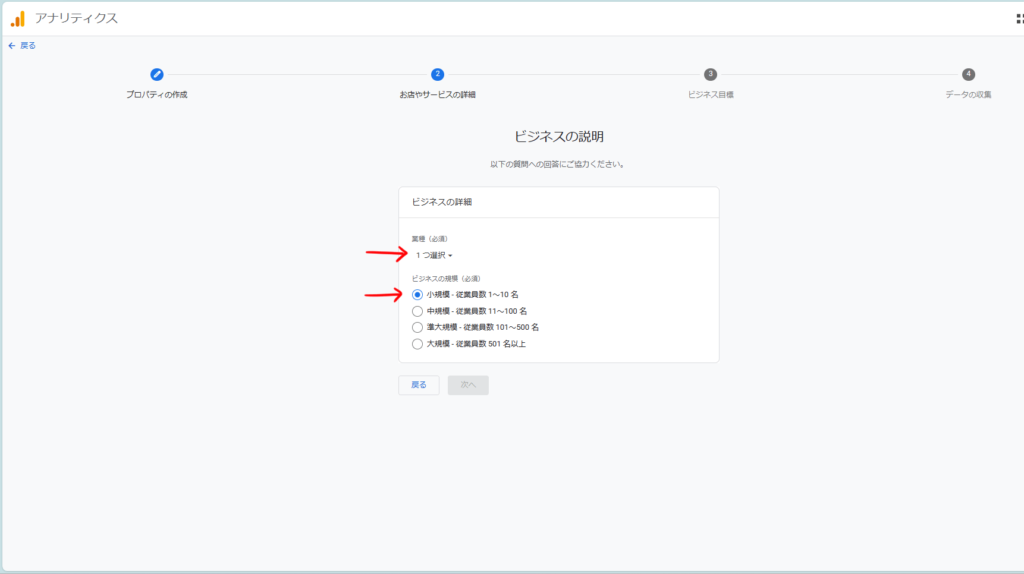Viewport: 1024px width, 574px height.
Task: Go to the プロパティの作成 step label
Action: pyautogui.click(x=157, y=95)
